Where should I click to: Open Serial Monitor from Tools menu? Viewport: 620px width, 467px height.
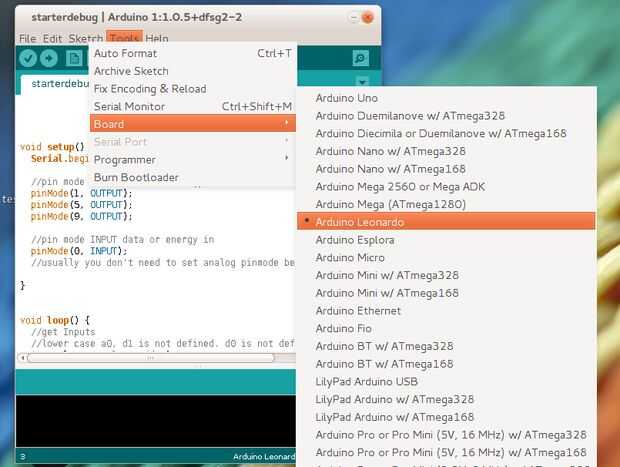tap(193, 107)
